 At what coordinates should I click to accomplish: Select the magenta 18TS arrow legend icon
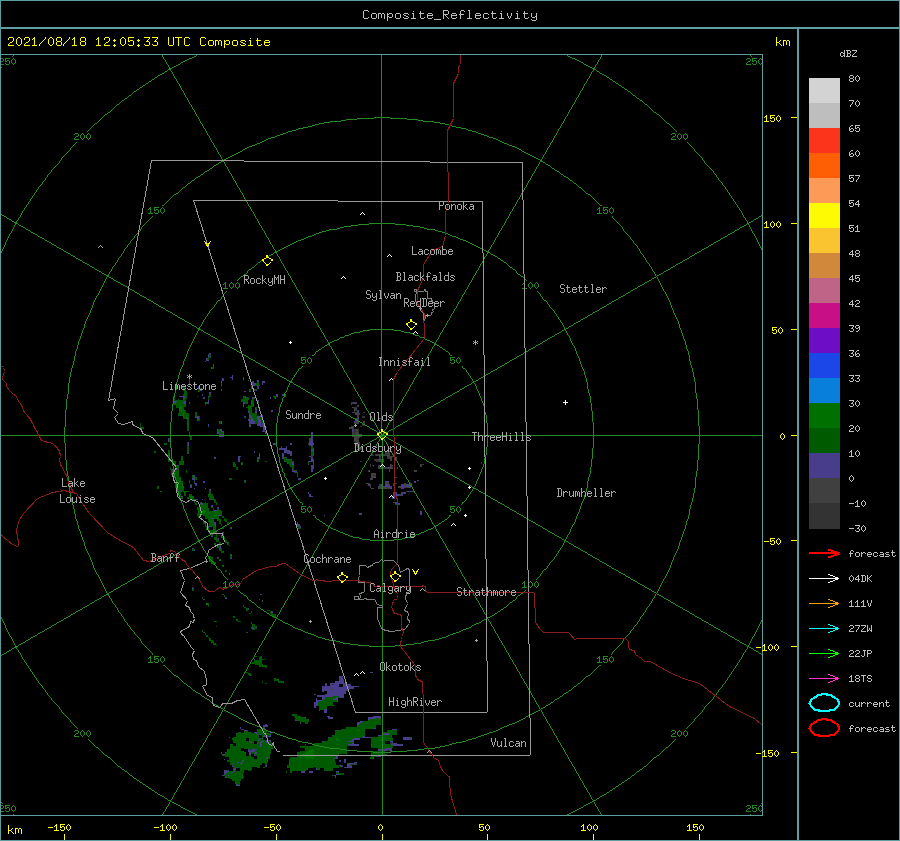point(824,678)
